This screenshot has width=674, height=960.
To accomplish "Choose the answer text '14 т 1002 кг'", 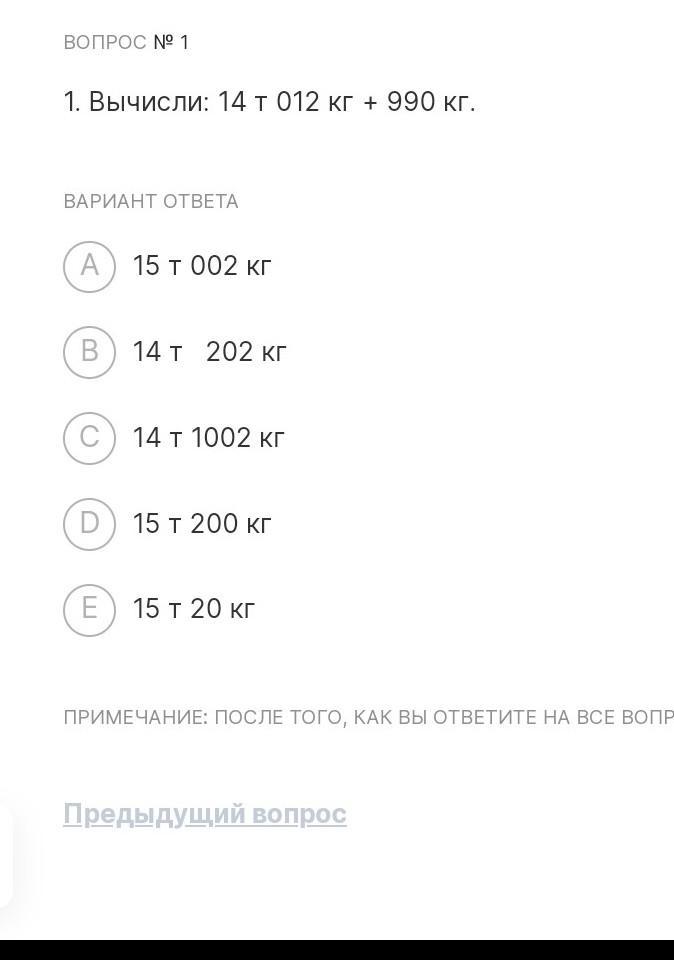I will click(208, 438).
